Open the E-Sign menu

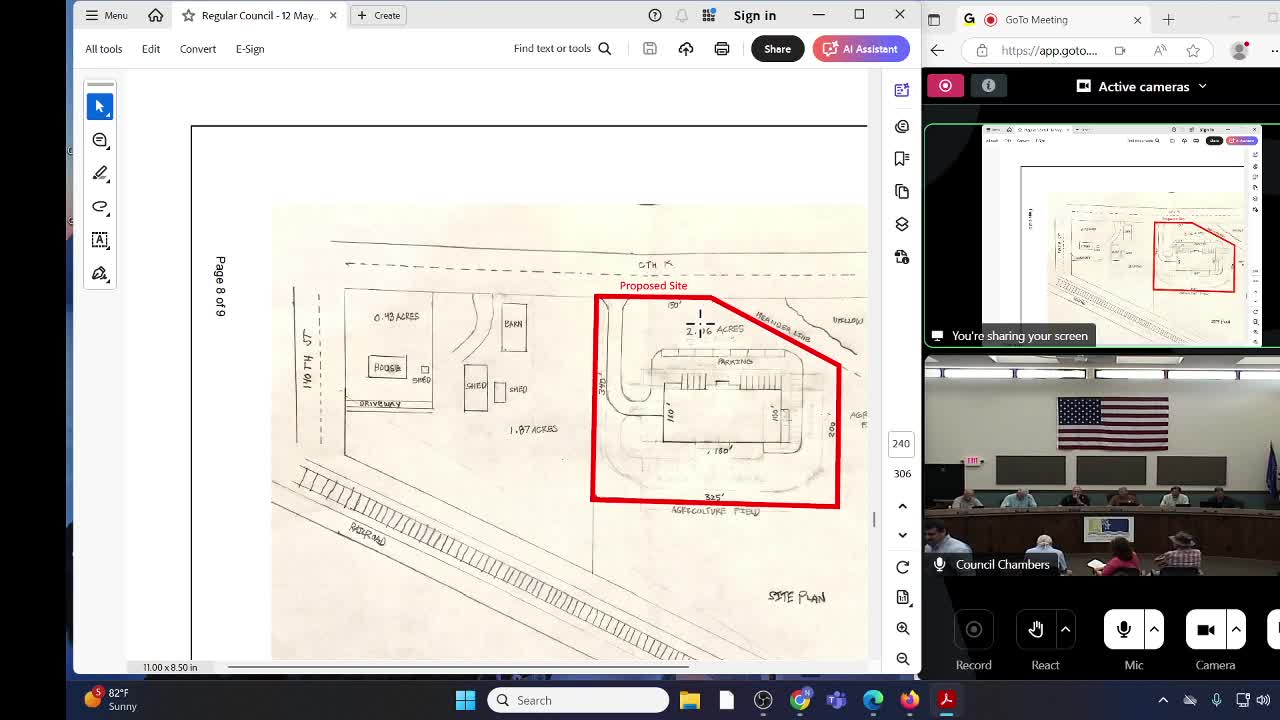click(x=250, y=49)
